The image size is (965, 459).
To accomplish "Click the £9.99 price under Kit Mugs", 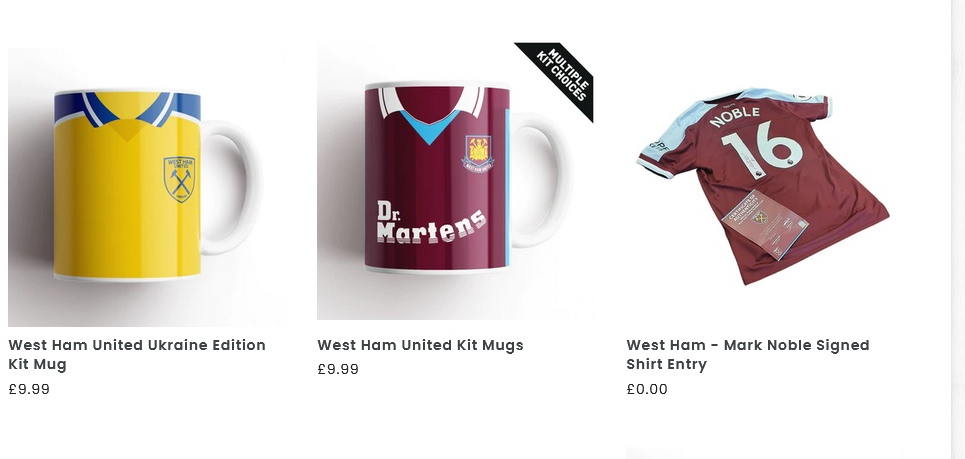I will (x=338, y=369).
